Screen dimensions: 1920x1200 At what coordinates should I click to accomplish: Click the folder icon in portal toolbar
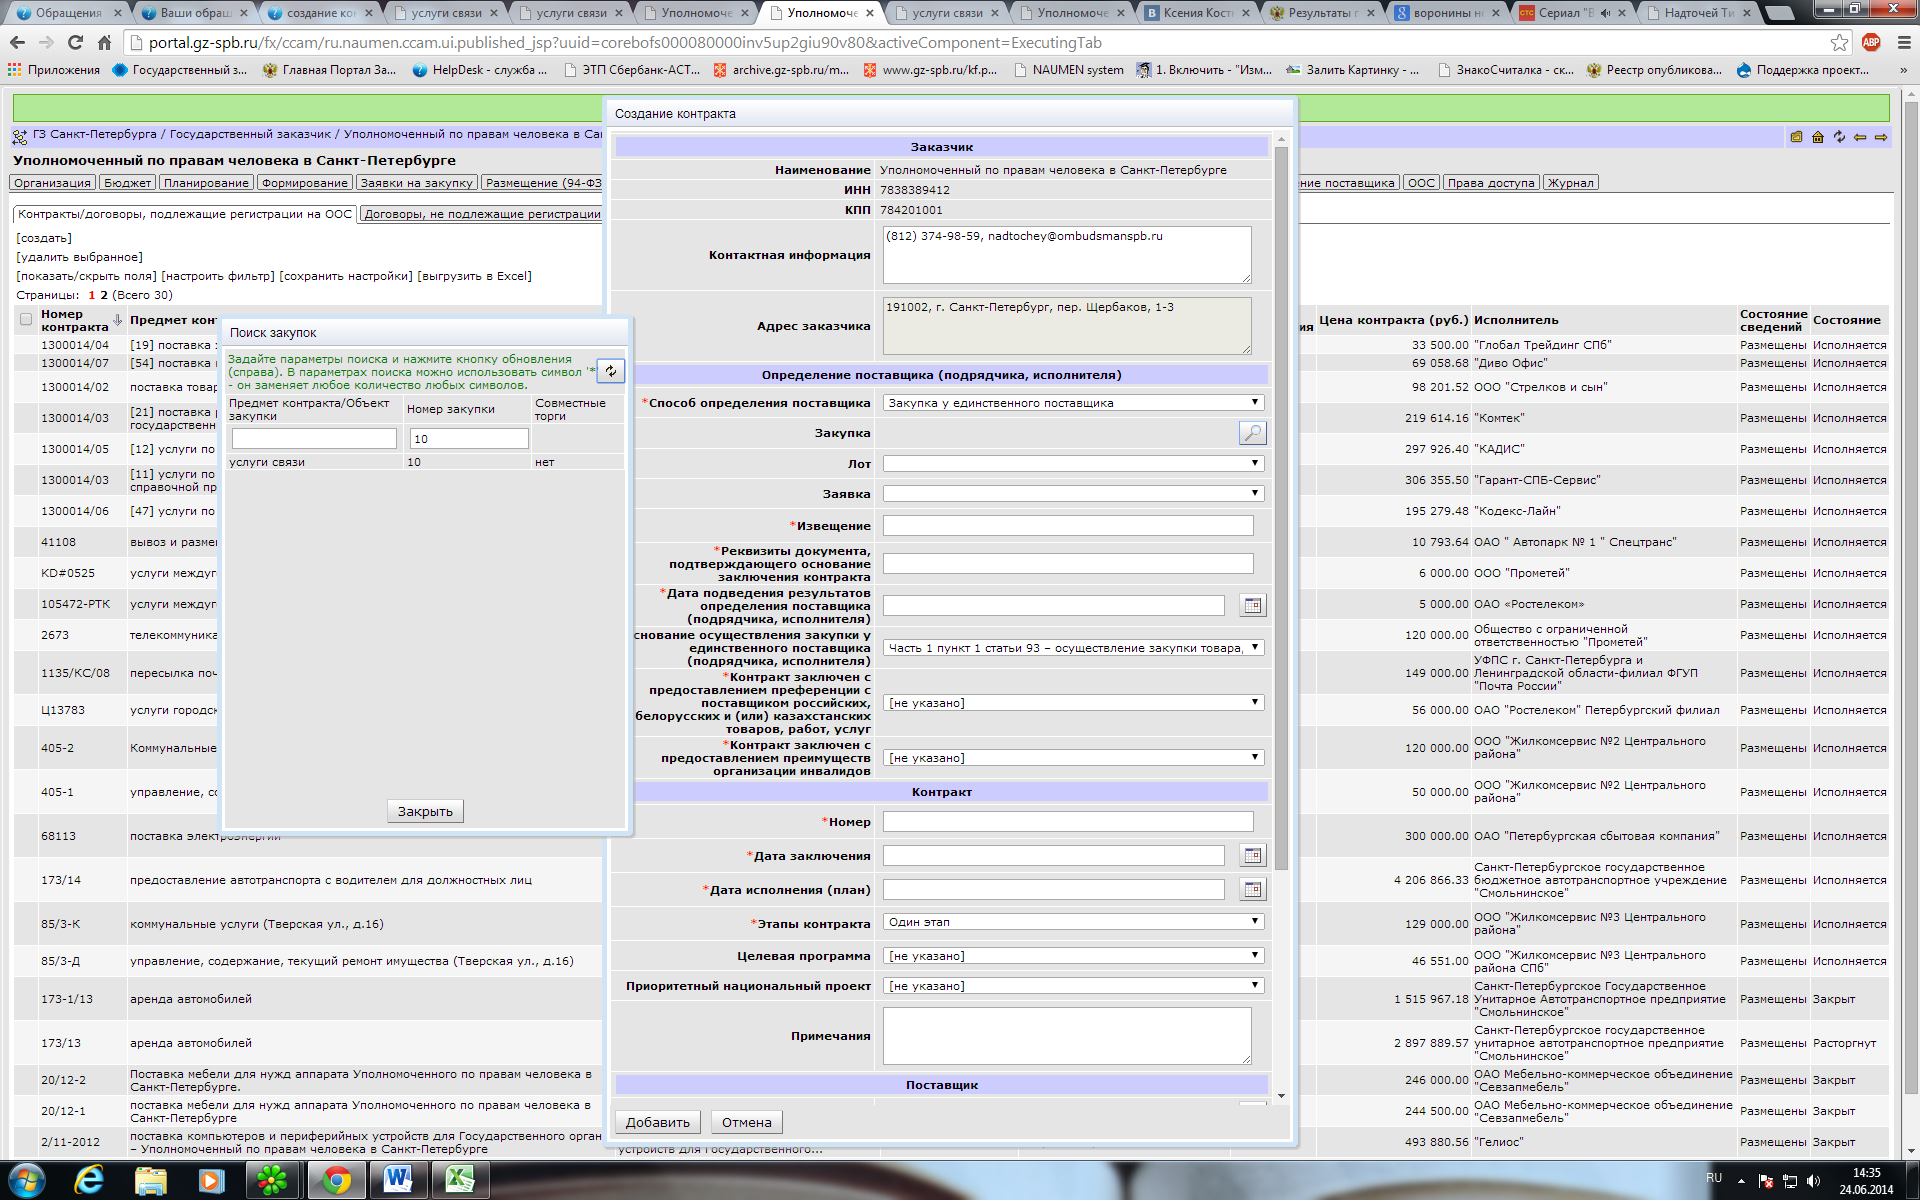(x=1797, y=137)
